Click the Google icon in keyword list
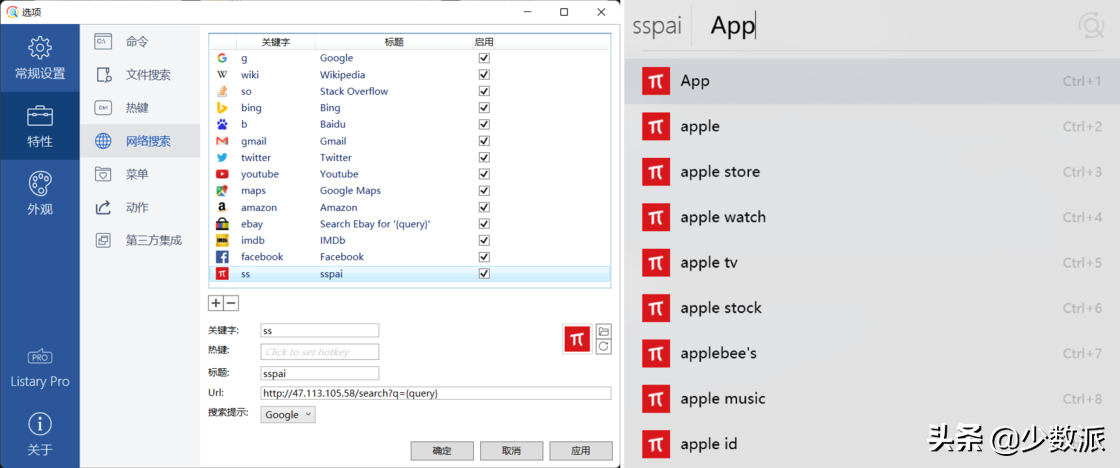Screen dimensions: 1120x468 coord(222,58)
